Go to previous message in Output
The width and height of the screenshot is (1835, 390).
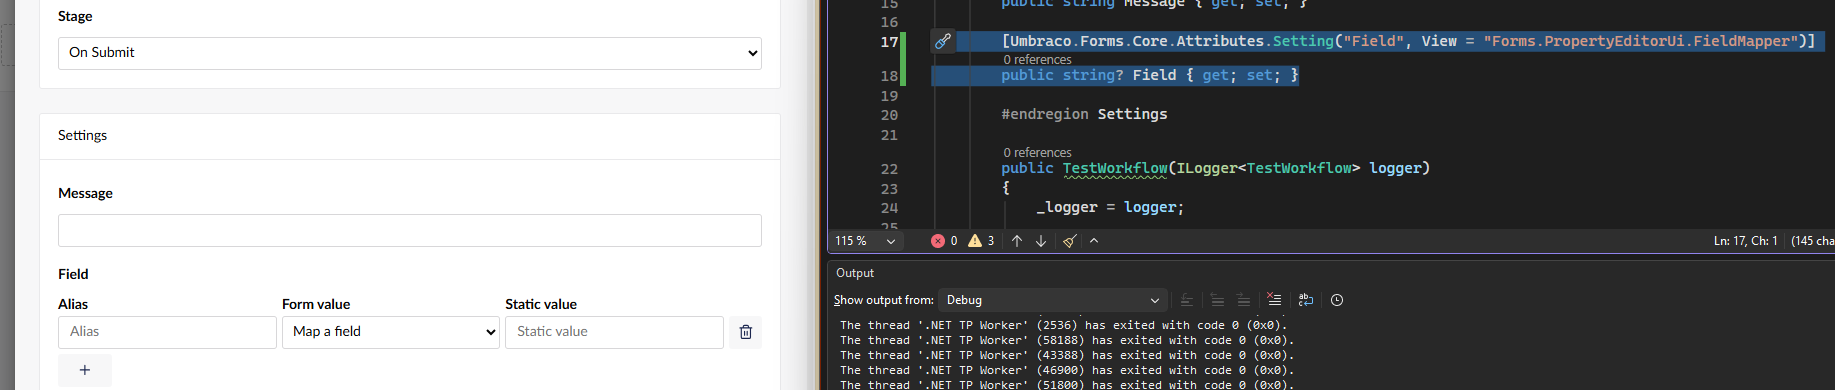[x=1217, y=300]
